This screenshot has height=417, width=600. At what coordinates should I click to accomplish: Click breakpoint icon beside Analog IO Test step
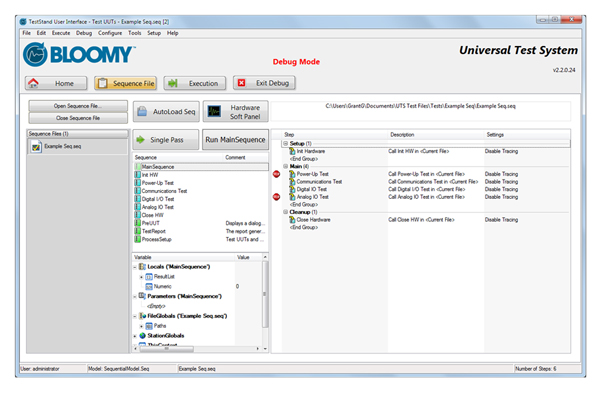point(276,197)
